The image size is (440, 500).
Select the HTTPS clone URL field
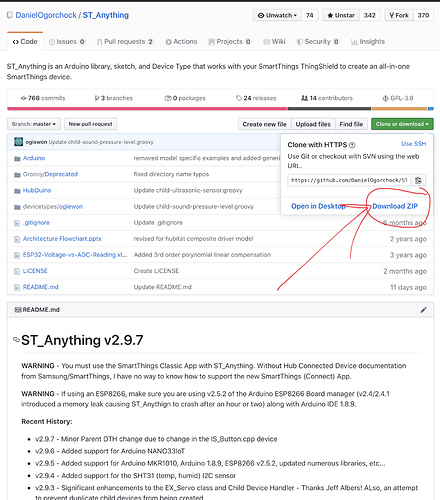coord(349,180)
